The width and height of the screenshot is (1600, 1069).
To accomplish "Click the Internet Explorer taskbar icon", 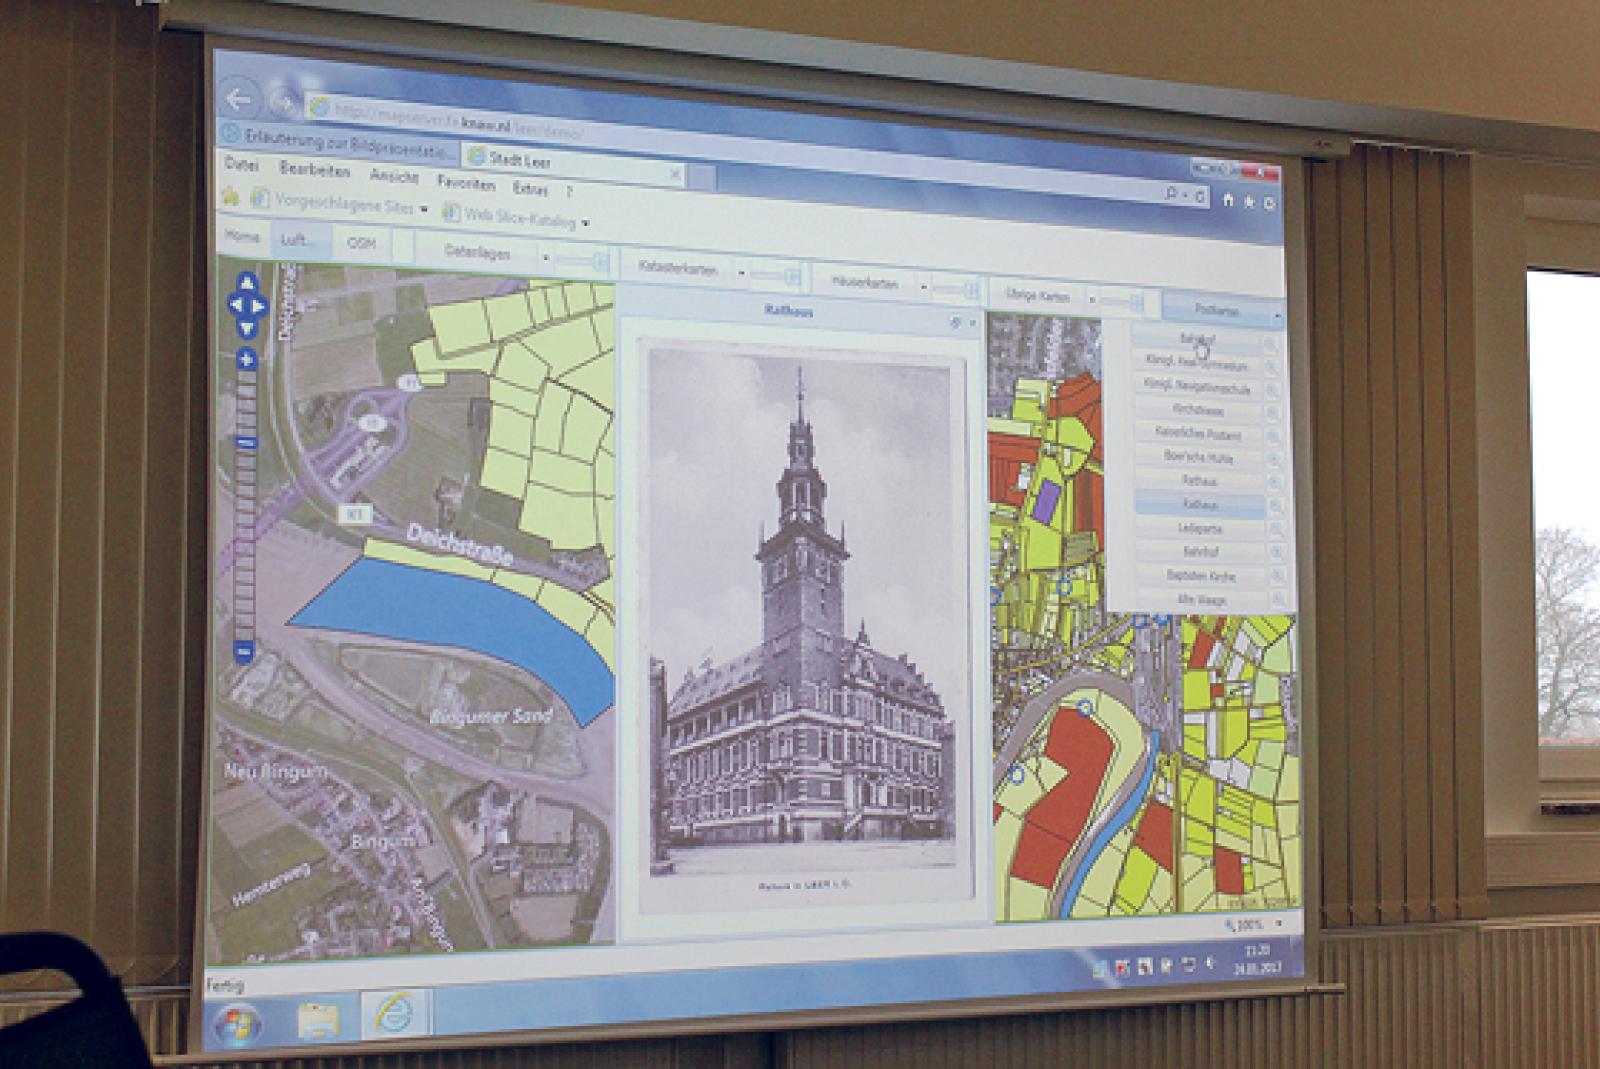I will [392, 1016].
